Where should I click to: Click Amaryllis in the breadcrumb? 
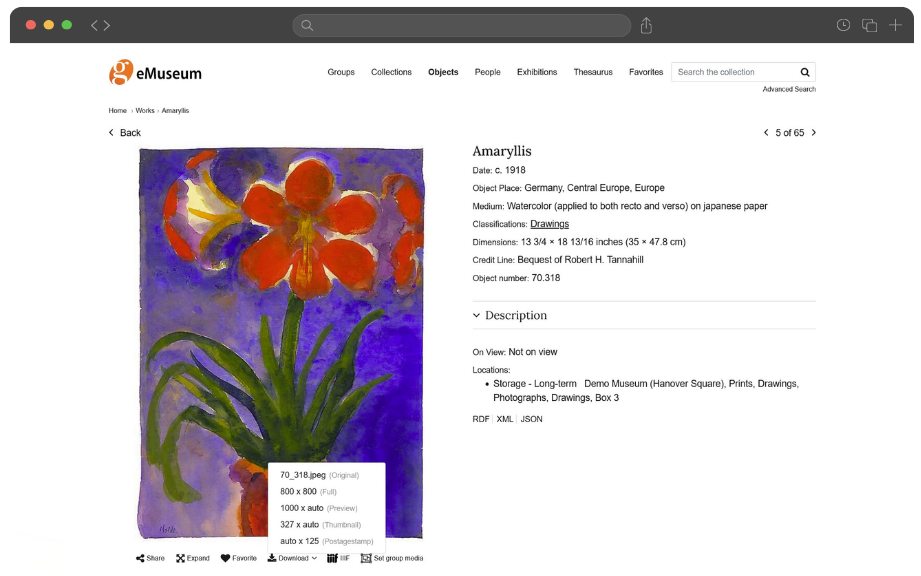click(x=175, y=110)
